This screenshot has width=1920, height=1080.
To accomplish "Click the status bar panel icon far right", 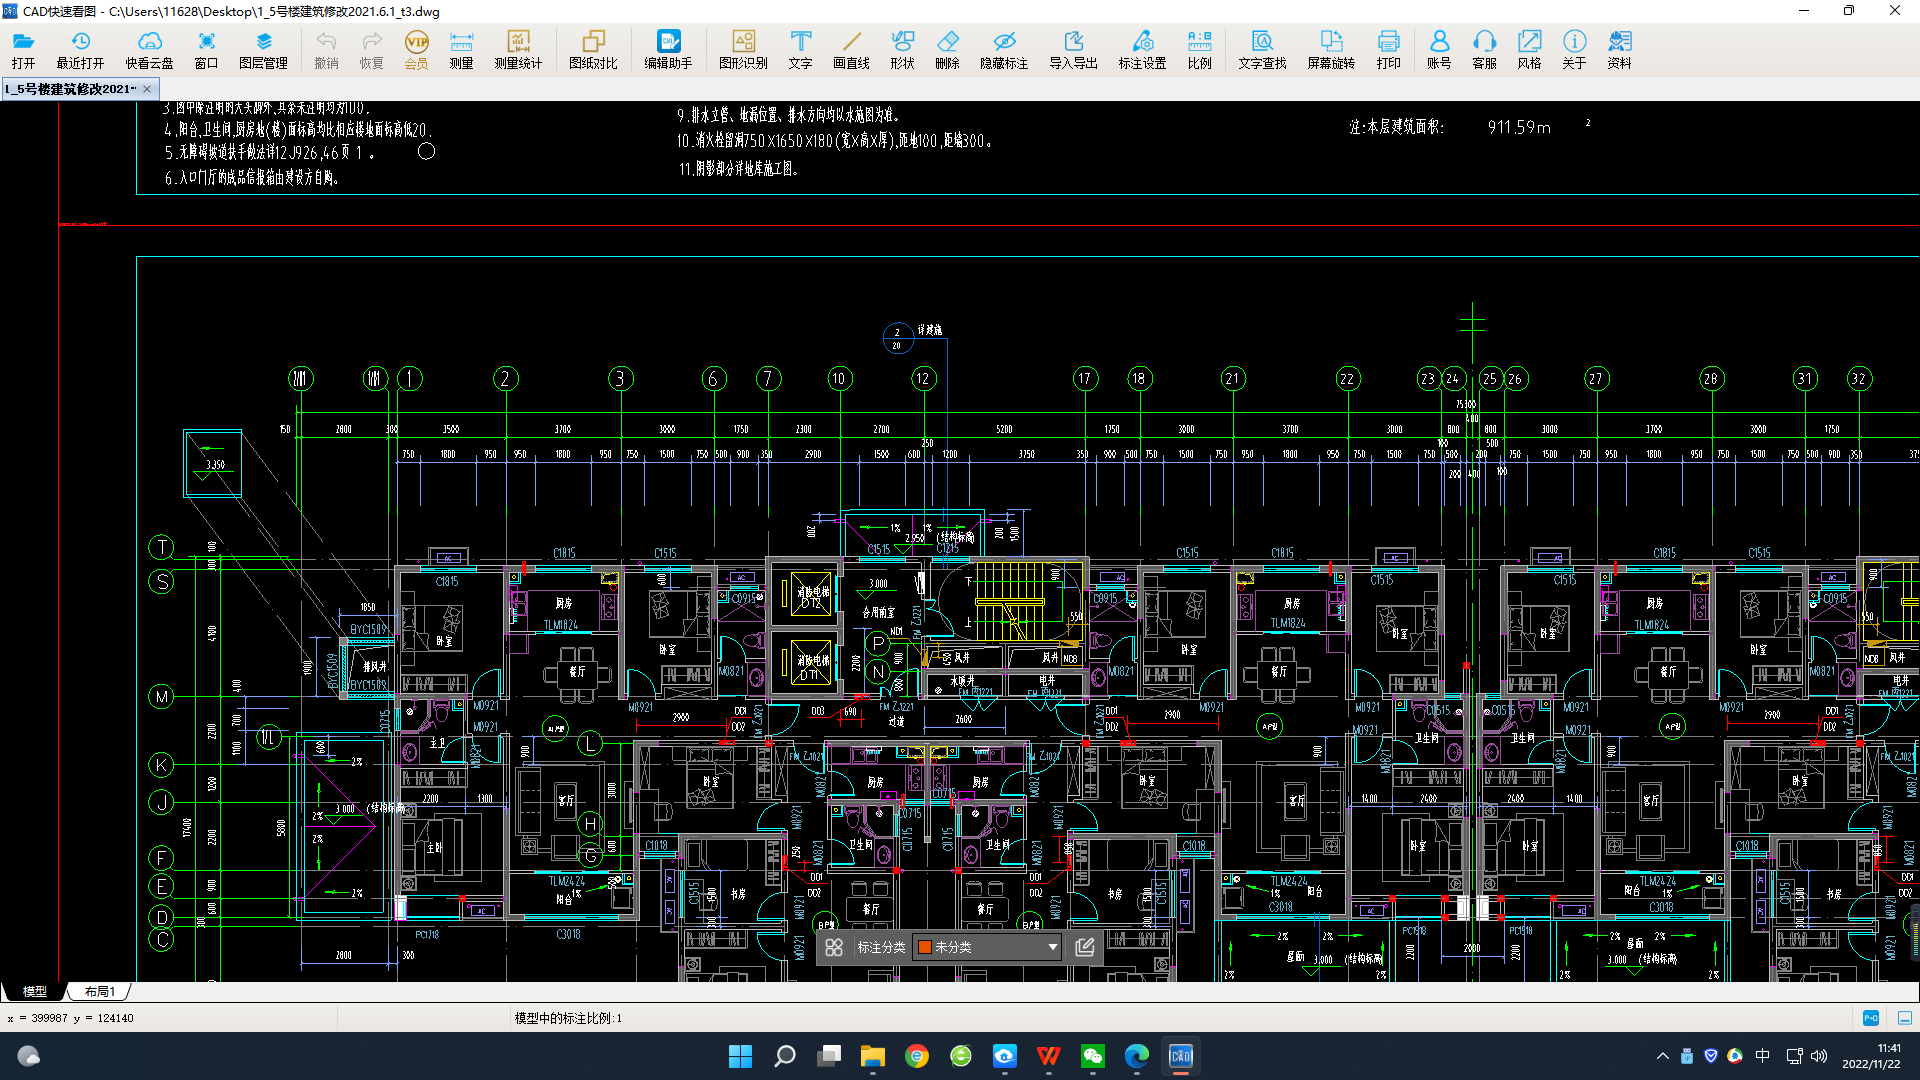I will click(x=1905, y=1018).
